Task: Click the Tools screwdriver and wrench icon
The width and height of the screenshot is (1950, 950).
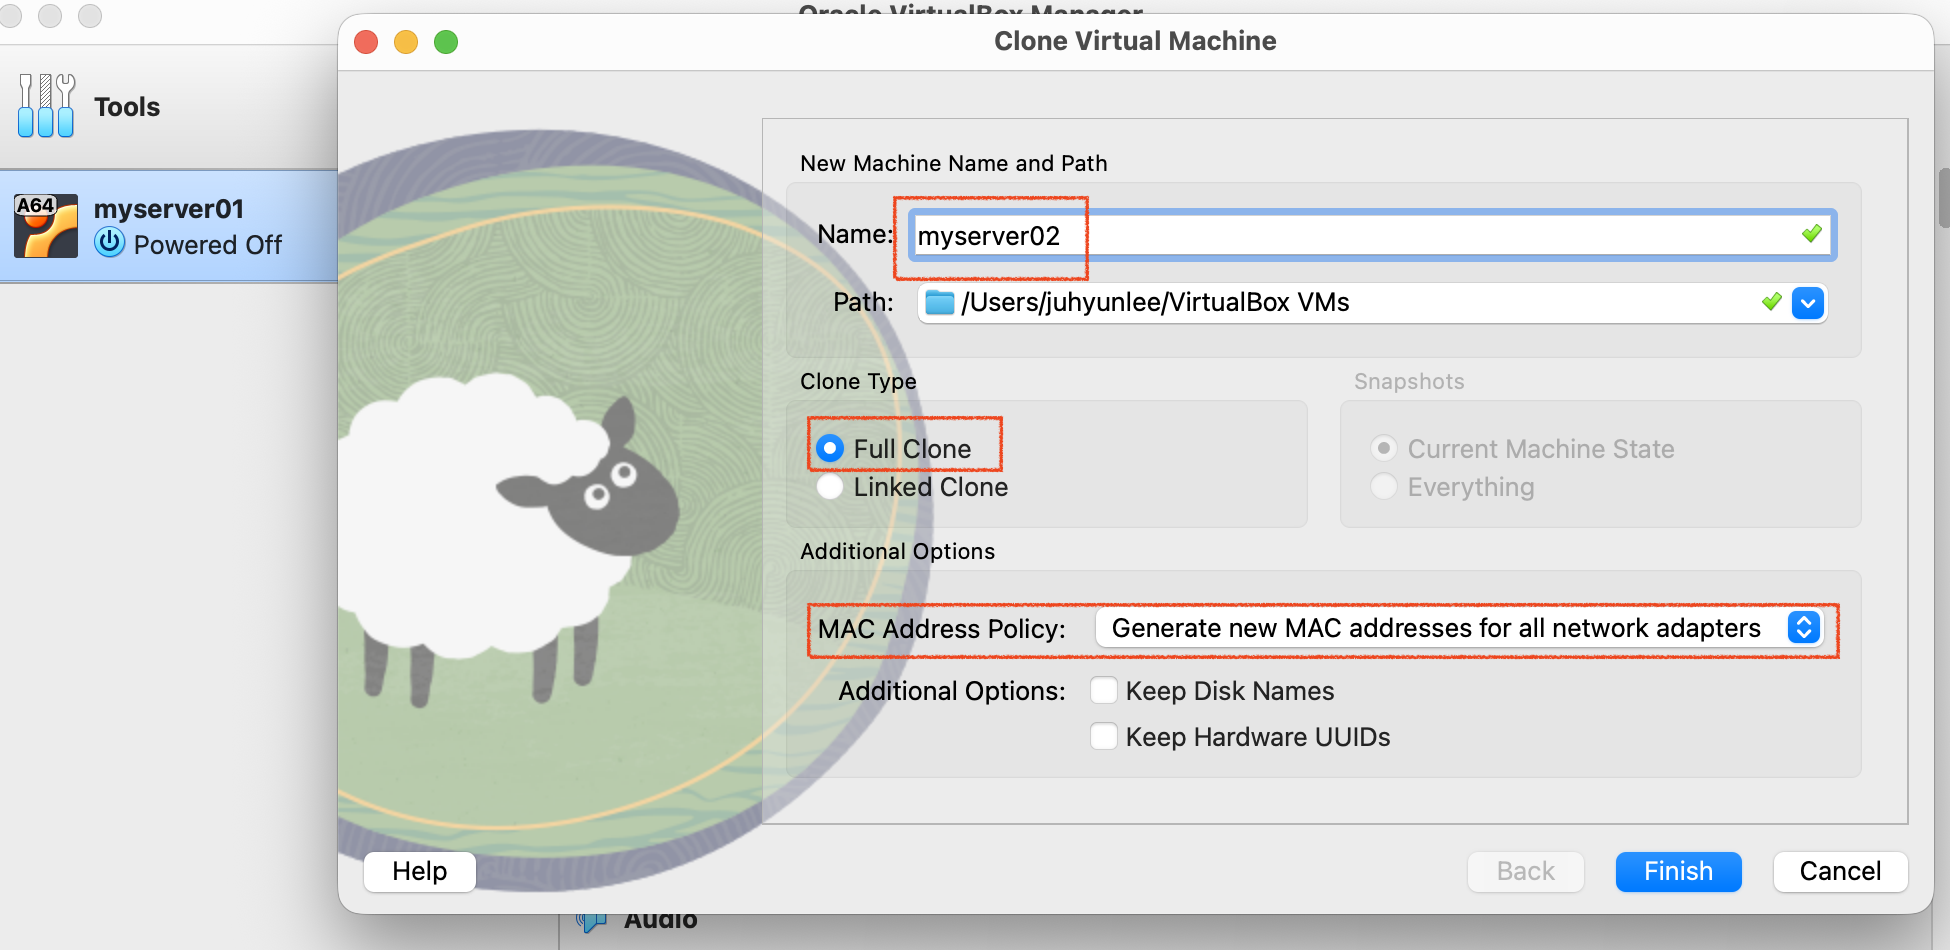Action: pyautogui.click(x=46, y=106)
